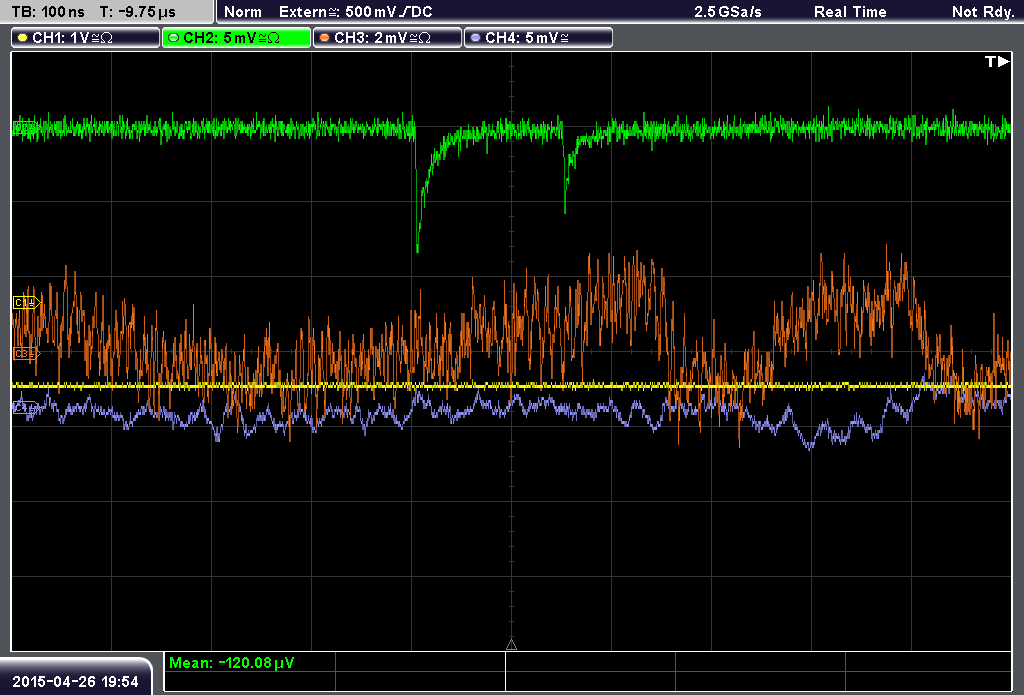
Task: Click the orange C3 ground level marker
Action: pos(27,353)
